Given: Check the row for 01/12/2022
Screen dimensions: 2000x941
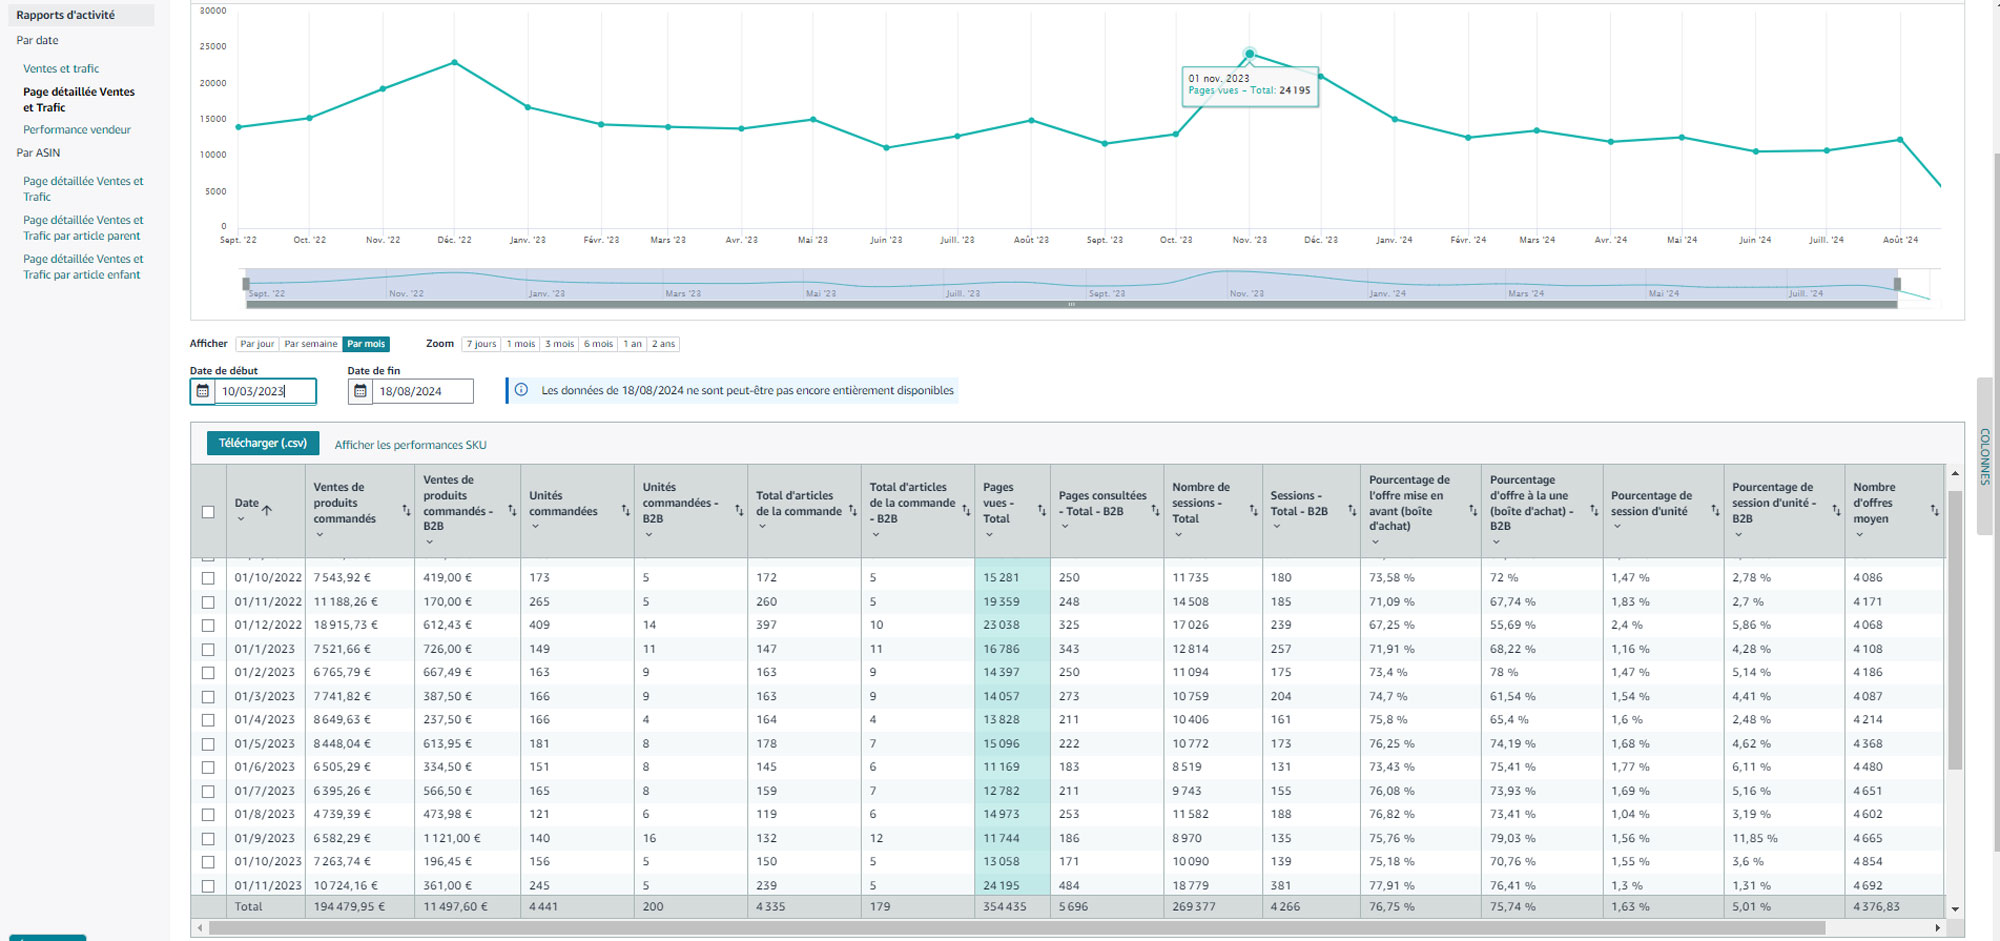Looking at the screenshot, I should (208, 625).
